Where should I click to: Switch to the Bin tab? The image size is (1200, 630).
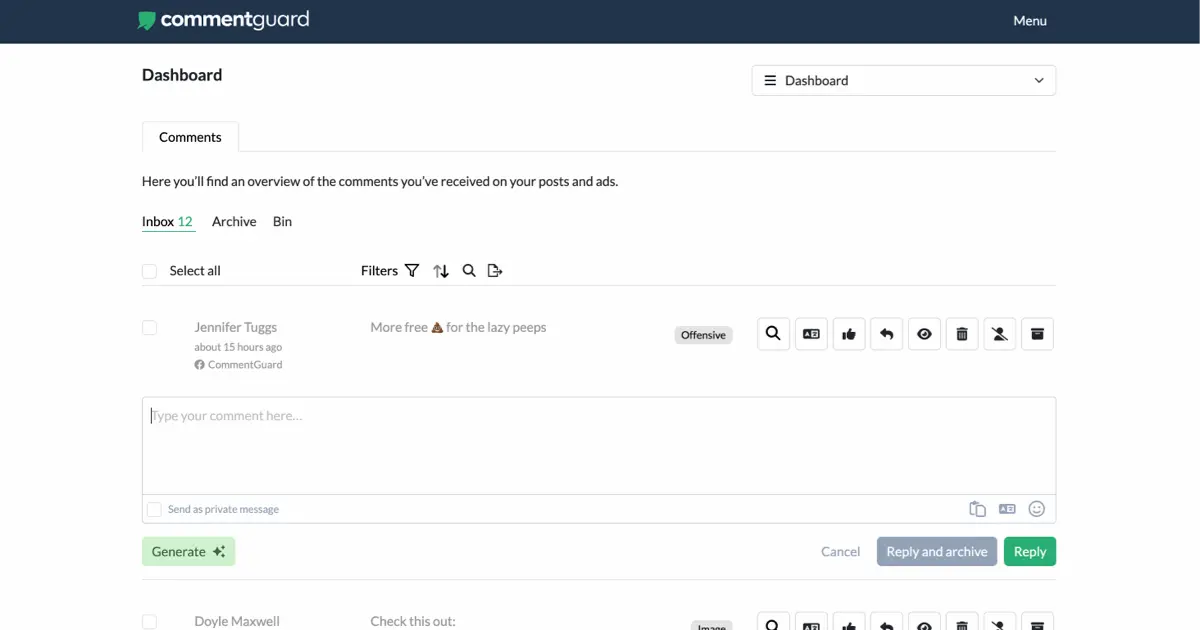(x=281, y=221)
